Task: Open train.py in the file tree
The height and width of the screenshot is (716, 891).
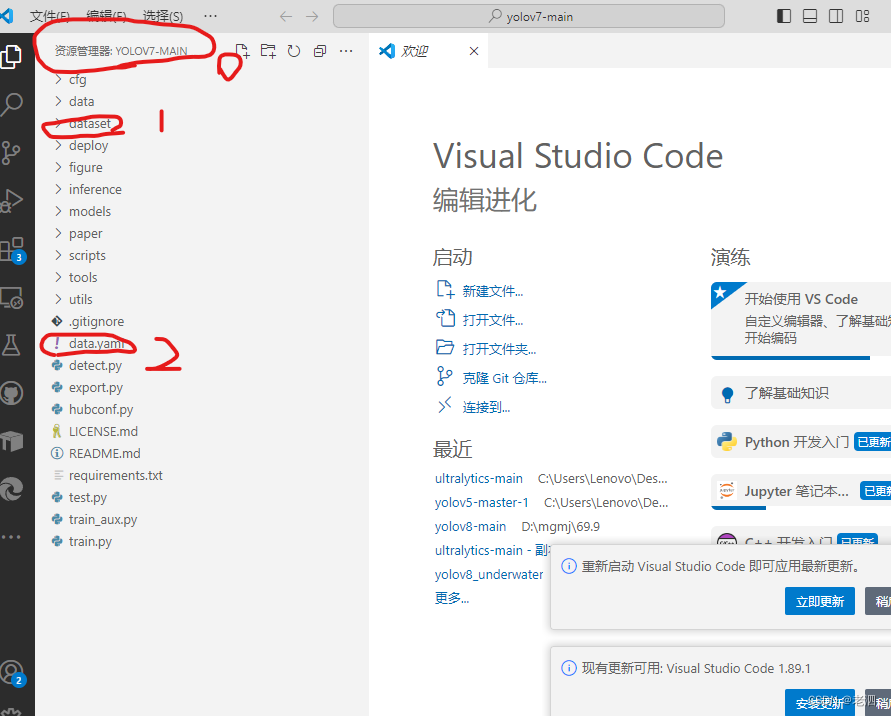Action: [x=202, y=541]
